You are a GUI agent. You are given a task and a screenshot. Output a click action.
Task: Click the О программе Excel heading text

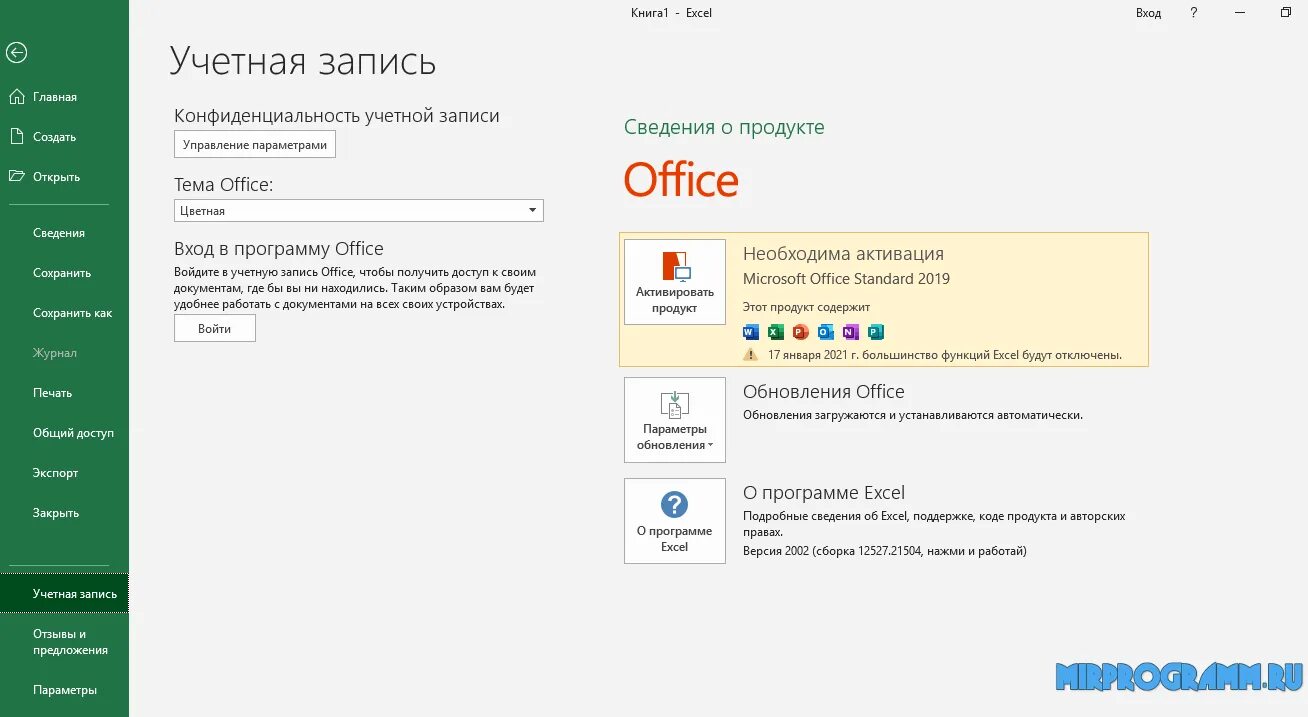point(823,493)
